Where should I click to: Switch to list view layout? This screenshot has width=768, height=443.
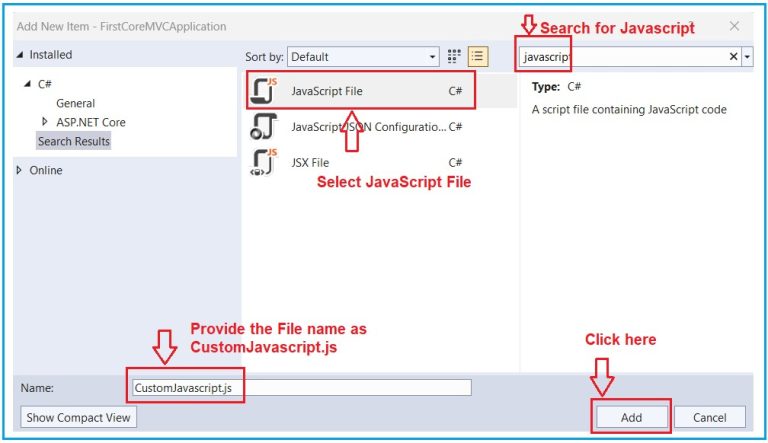478,57
